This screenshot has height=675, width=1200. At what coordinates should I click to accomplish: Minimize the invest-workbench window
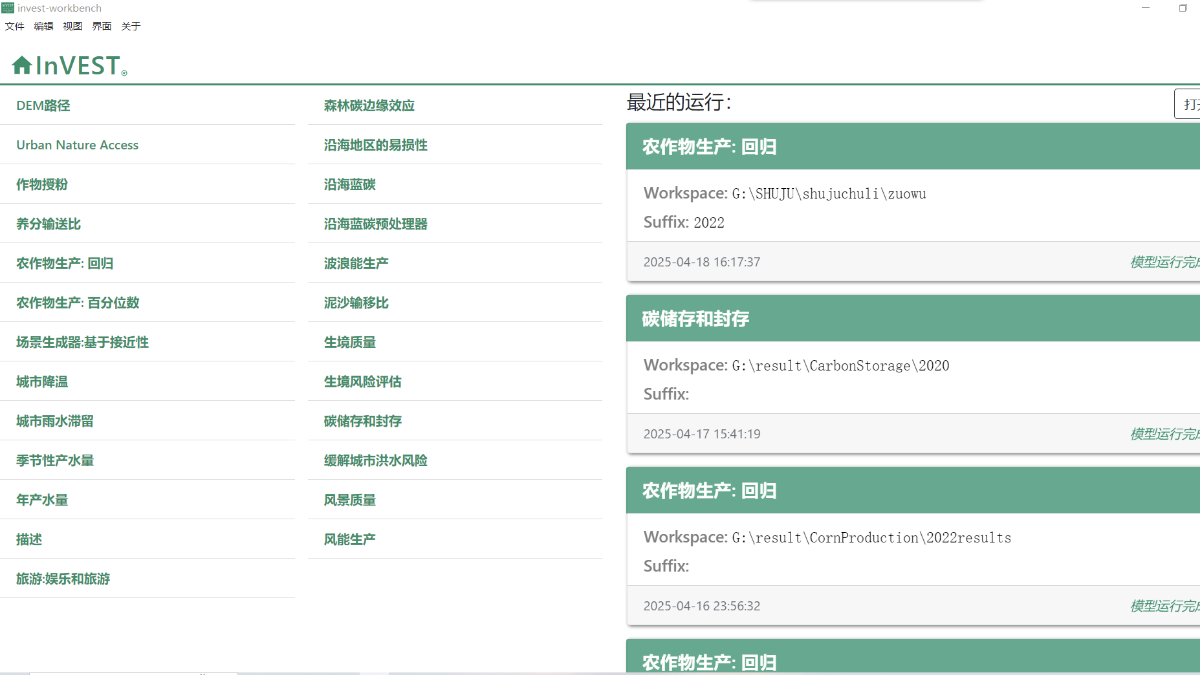point(1144,8)
